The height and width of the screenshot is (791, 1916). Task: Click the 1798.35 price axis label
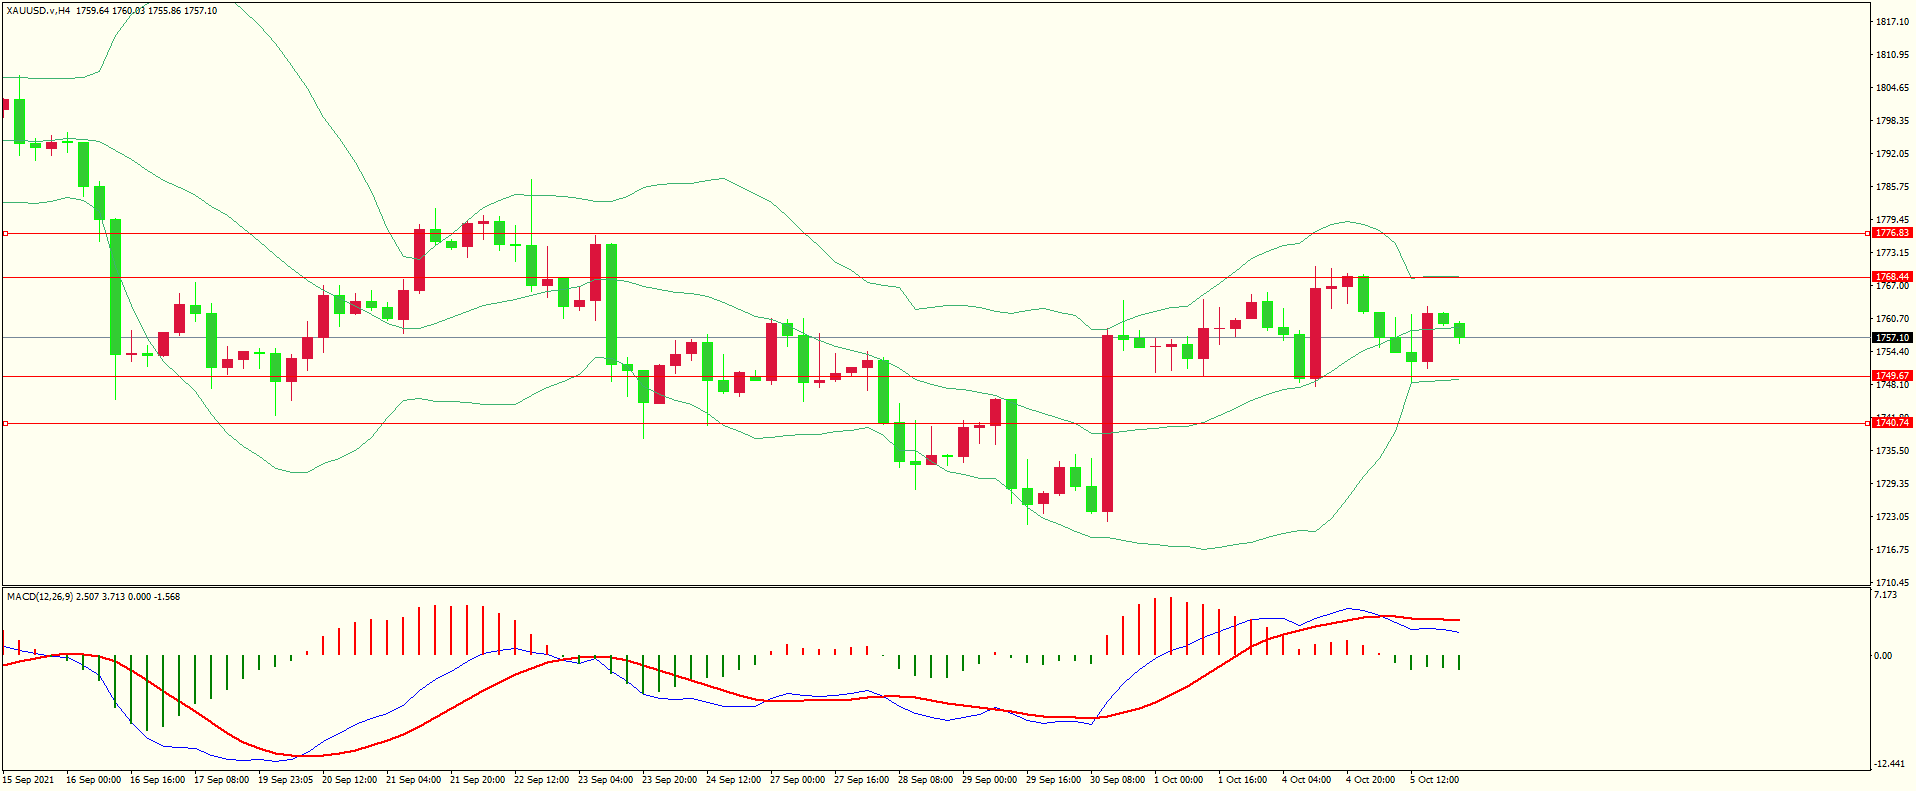[x=1893, y=121]
